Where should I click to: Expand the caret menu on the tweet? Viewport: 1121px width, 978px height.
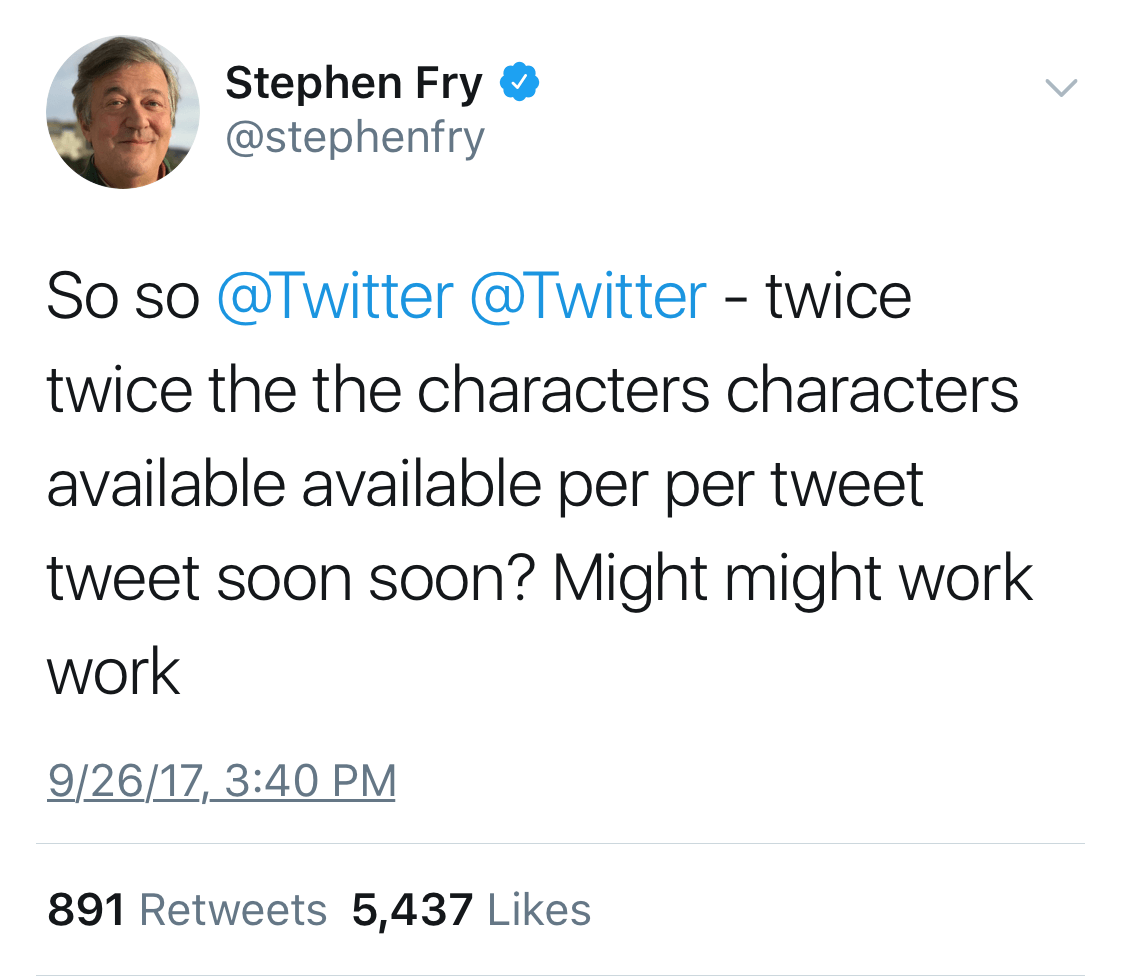(x=1061, y=88)
